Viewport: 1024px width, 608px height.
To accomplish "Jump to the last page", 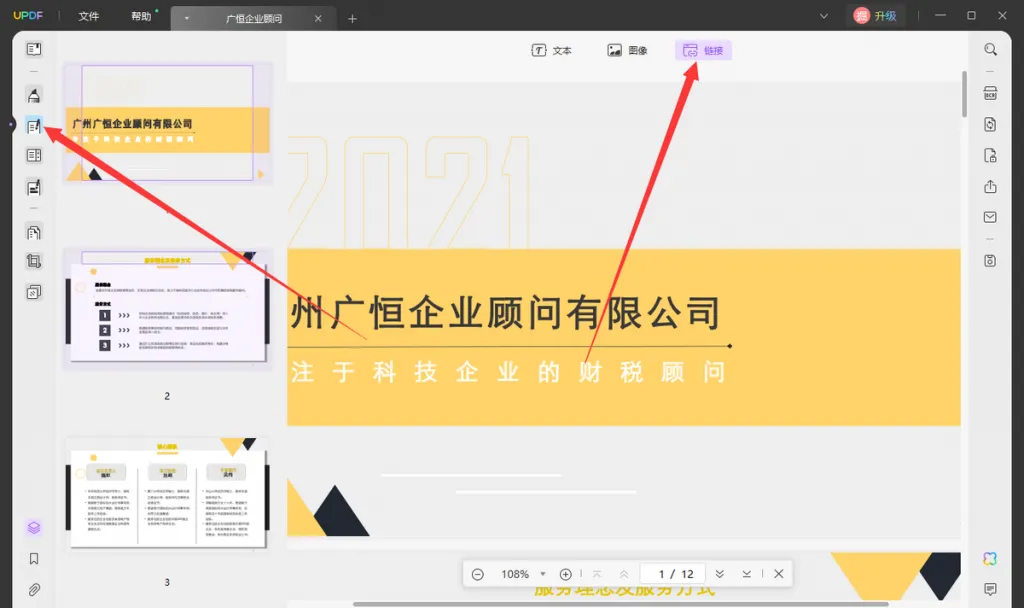I will (746, 574).
